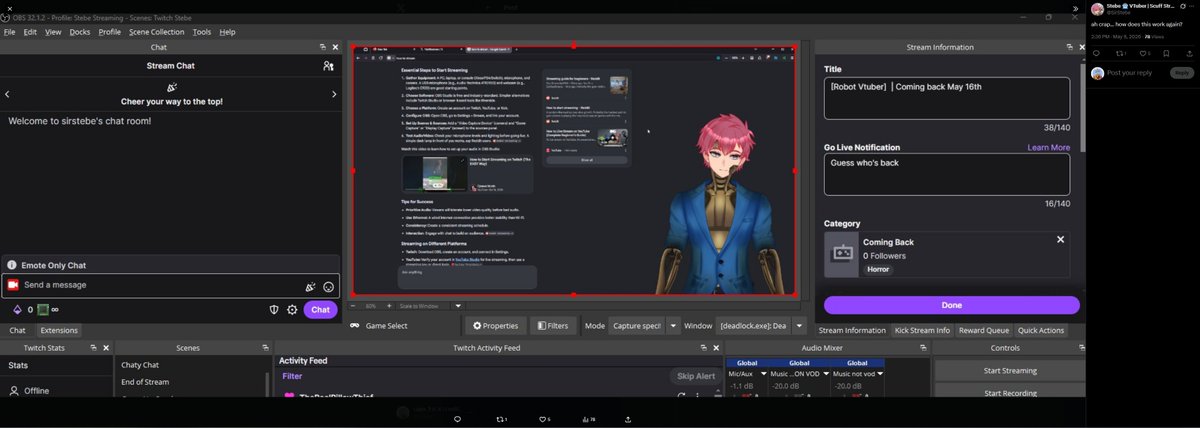Viewport: 1200px width, 428px height.
Task: Click the Horror category tag
Action: tap(878, 269)
